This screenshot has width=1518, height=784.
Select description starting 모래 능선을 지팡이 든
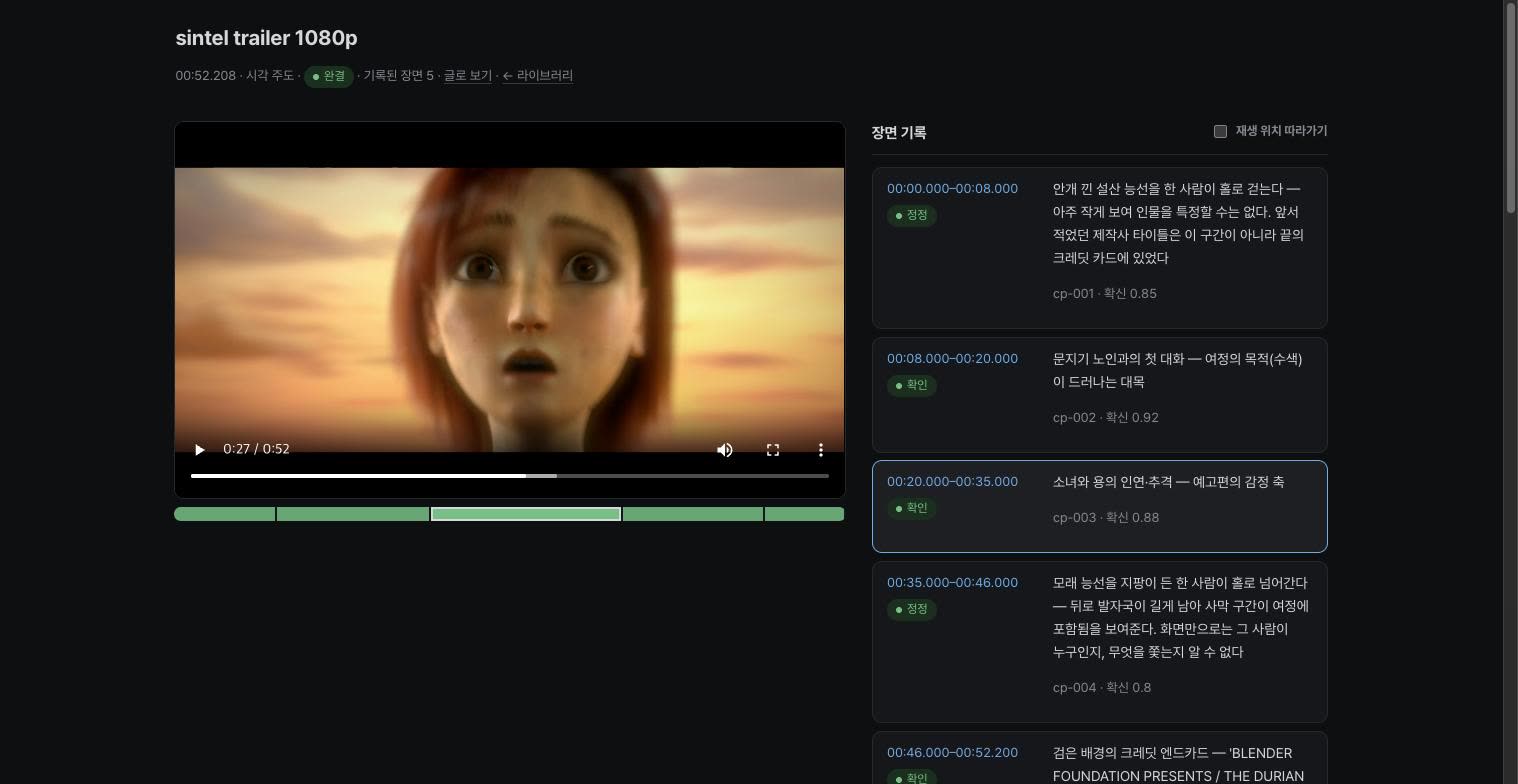tap(1181, 617)
